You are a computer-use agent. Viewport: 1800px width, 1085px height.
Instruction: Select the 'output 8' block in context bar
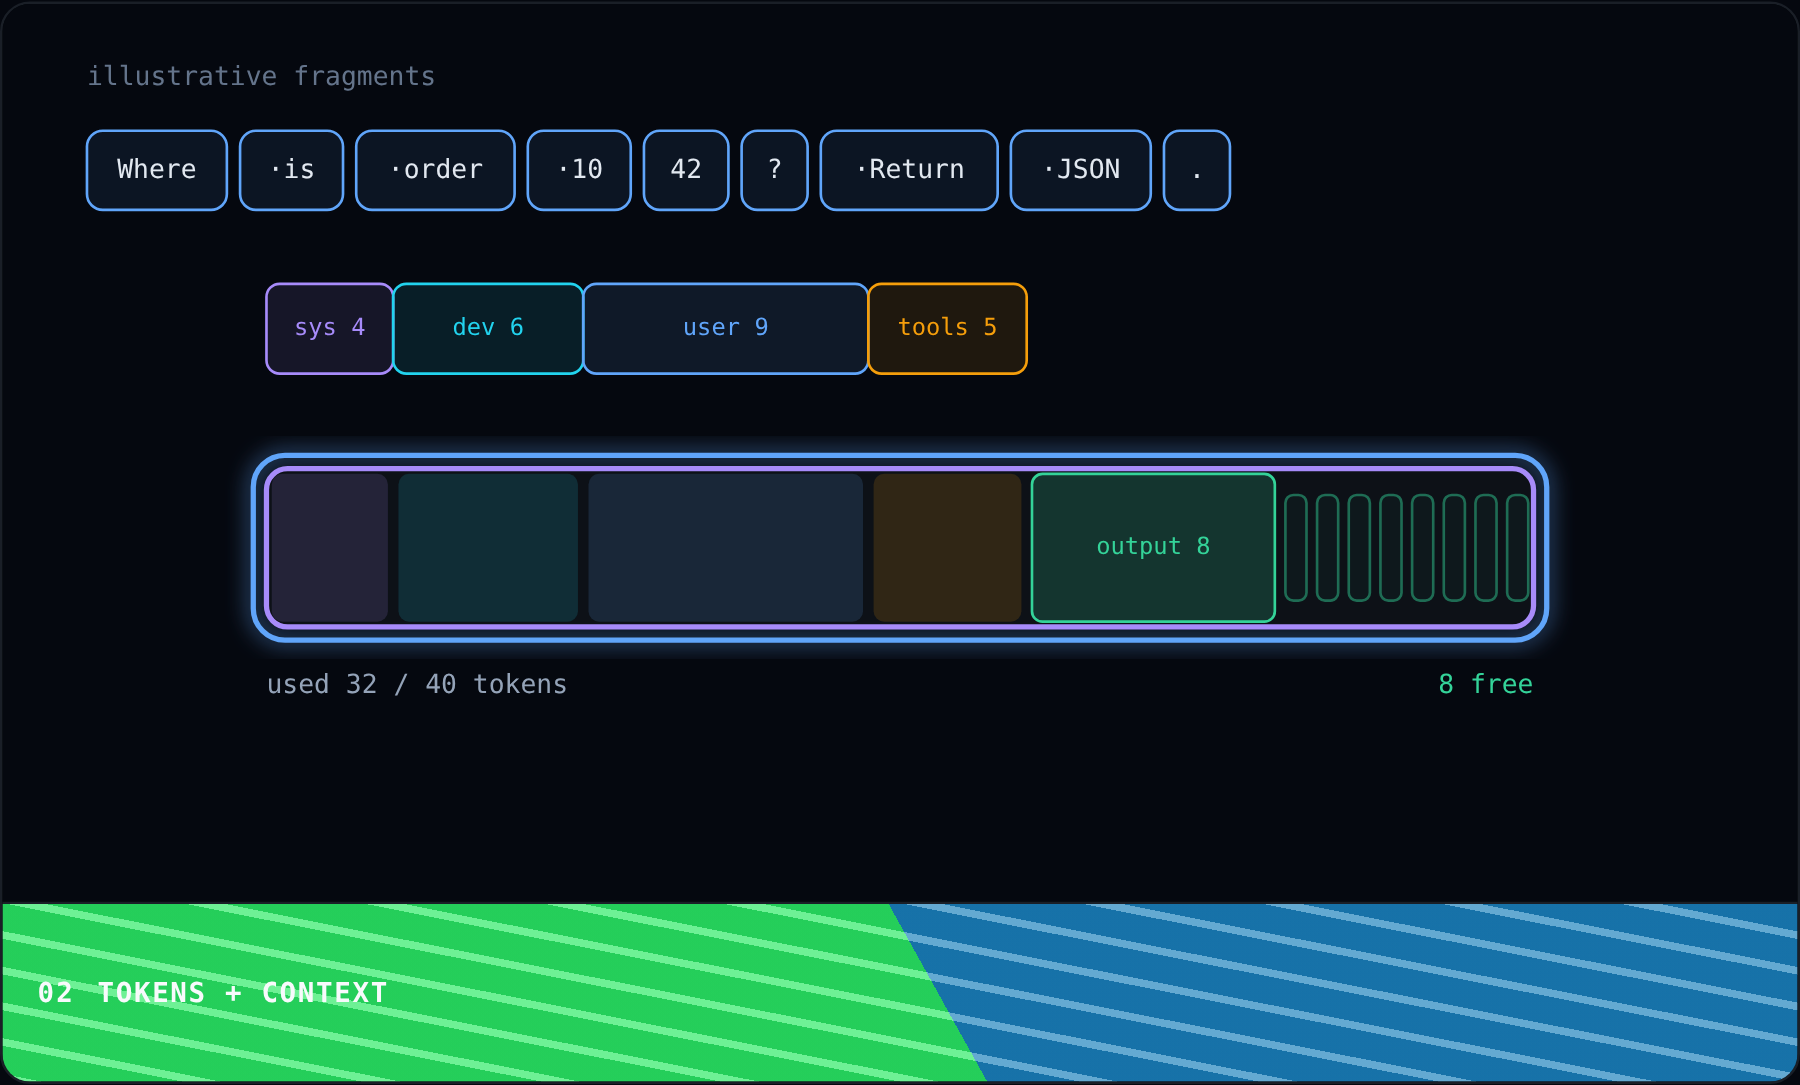1153,547
